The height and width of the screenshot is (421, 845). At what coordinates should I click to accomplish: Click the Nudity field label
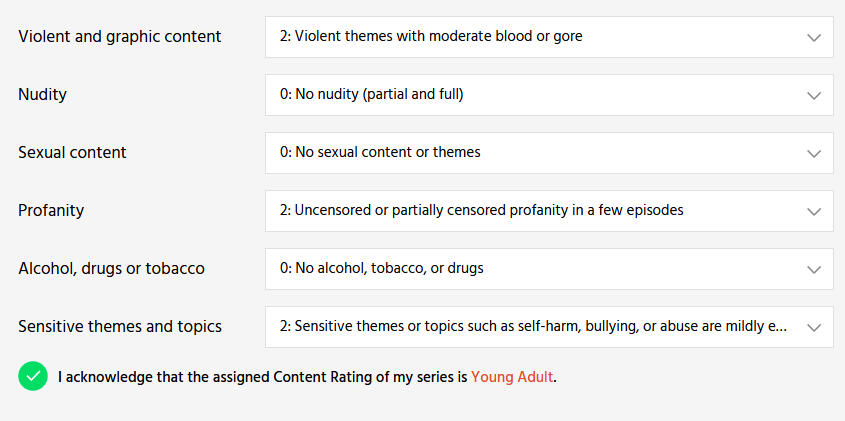coord(43,95)
